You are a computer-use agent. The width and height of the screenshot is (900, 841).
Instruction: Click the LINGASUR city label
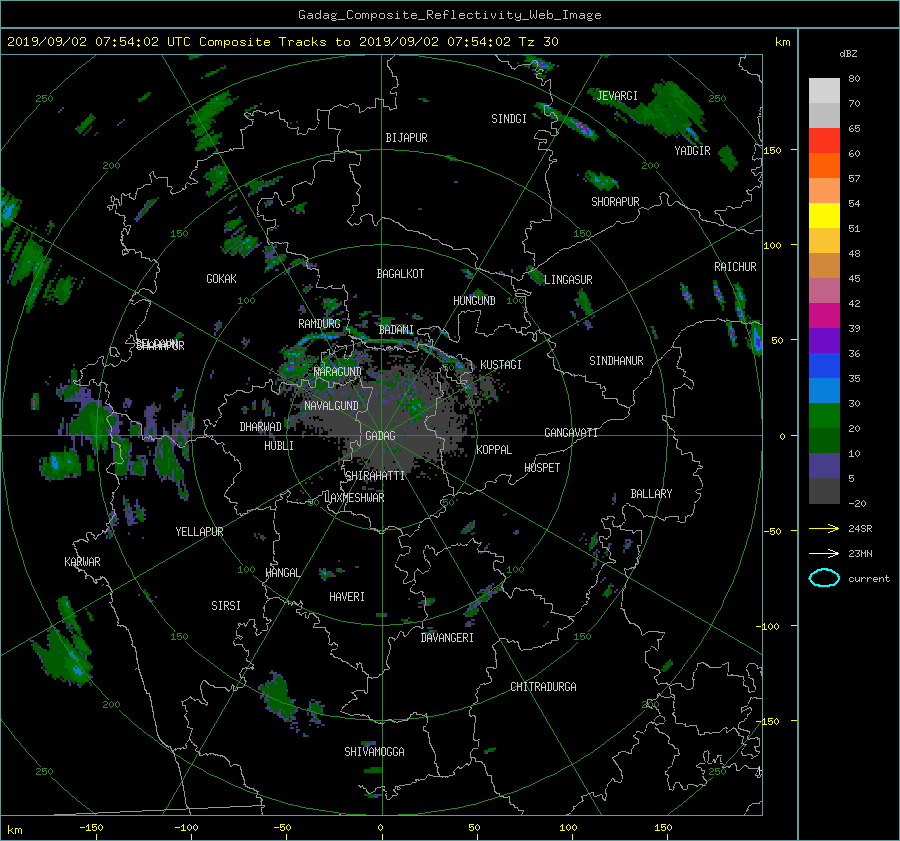pos(568,280)
